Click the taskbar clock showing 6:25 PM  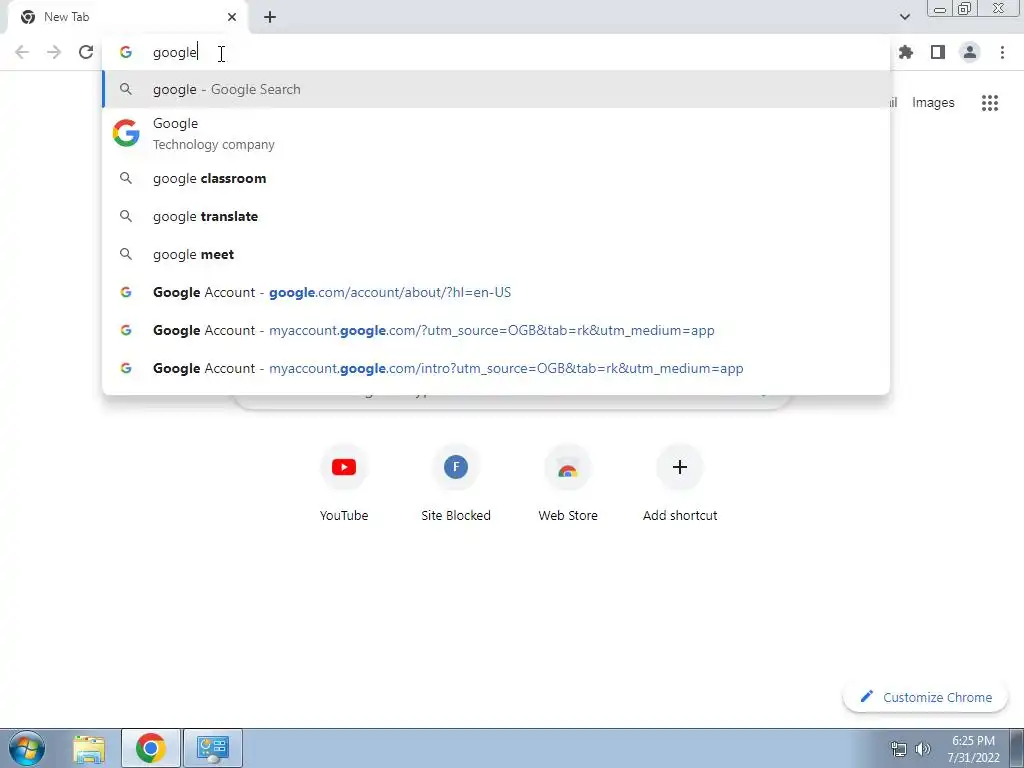pyautogui.click(x=973, y=749)
